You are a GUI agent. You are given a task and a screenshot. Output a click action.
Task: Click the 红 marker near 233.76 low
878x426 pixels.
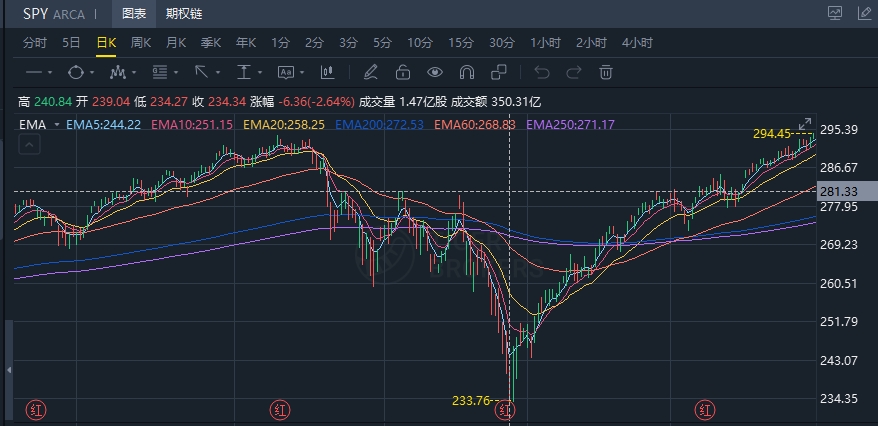(x=504, y=410)
